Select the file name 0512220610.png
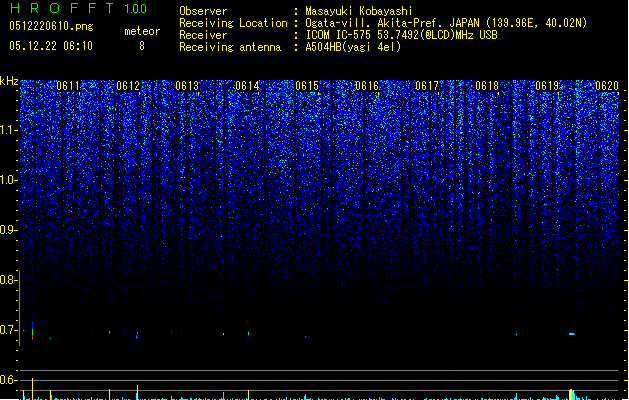Viewport: 629px width, 400px height. point(51,26)
